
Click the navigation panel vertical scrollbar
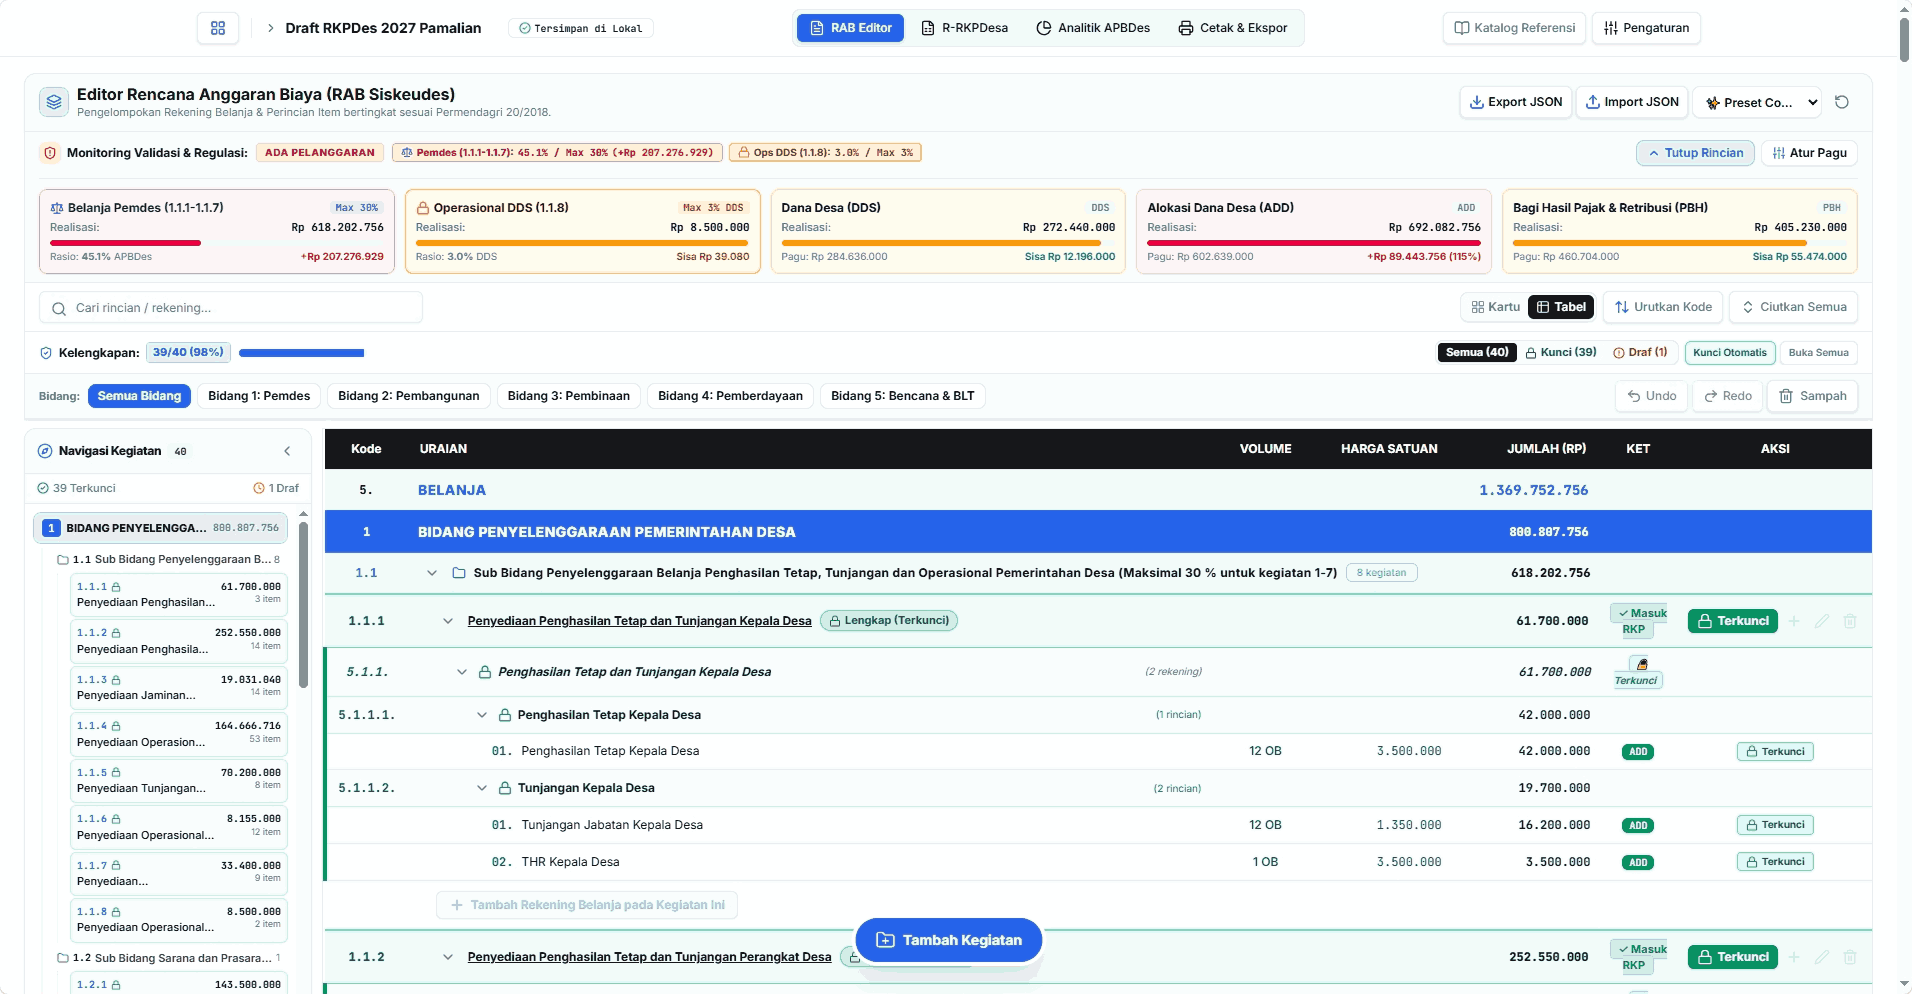point(303,605)
